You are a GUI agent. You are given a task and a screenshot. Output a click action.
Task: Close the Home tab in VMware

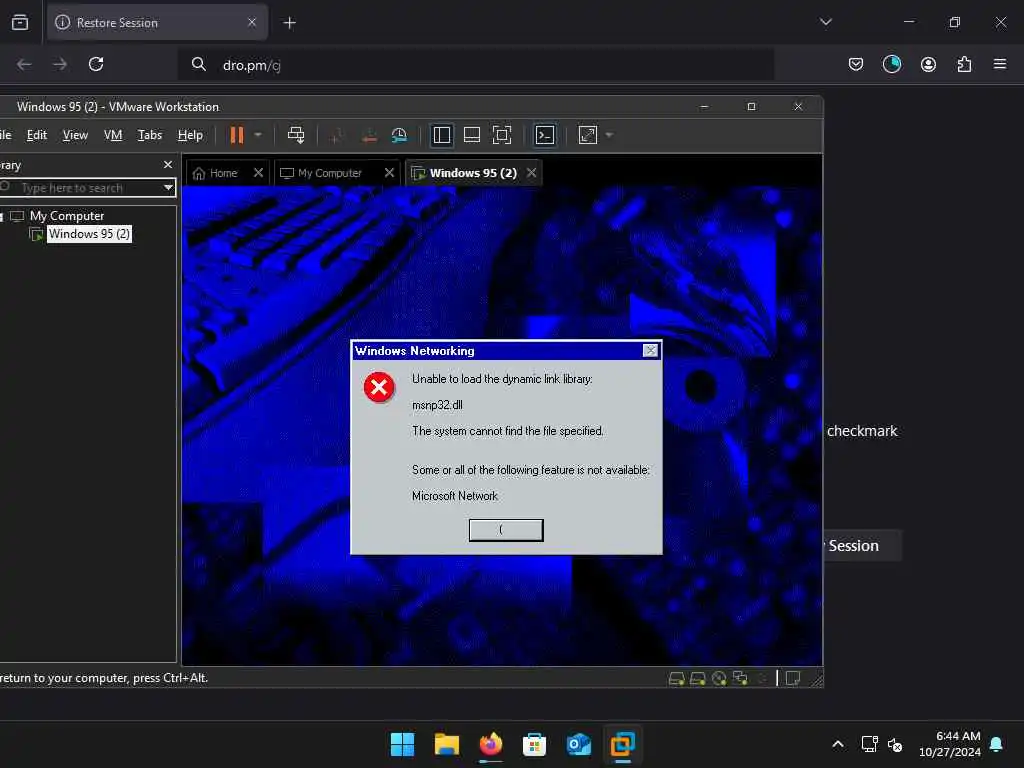tap(259, 173)
